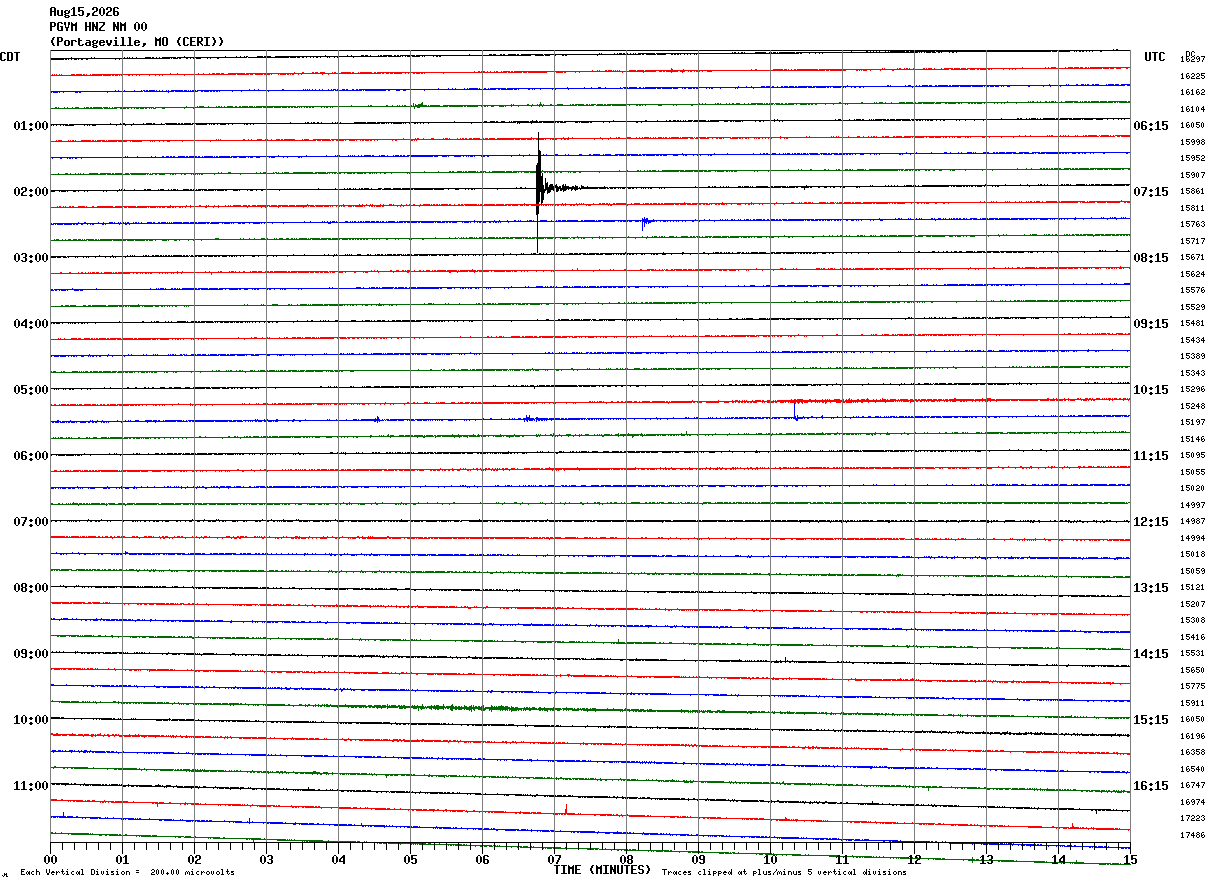Image resolution: width=1210 pixels, height=886 pixels.
Task: Click the Traces clipped at plus/minus 5 note
Action: [x=784, y=873]
